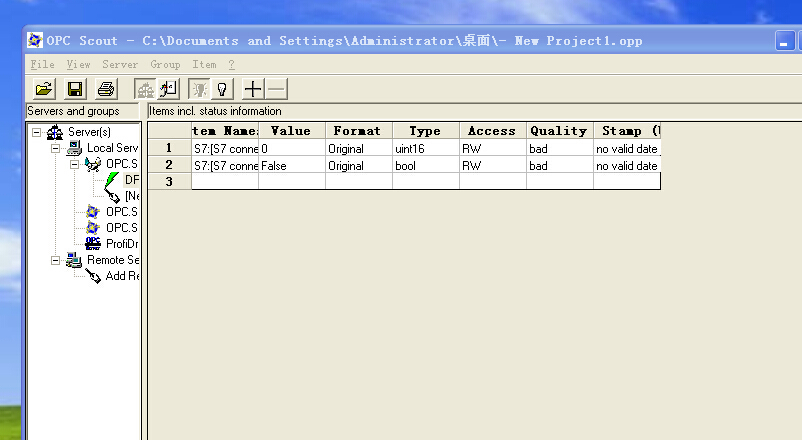Click the S7:[S7 conne cell in the bool row
The height and width of the screenshot is (440, 802).
click(x=225, y=165)
